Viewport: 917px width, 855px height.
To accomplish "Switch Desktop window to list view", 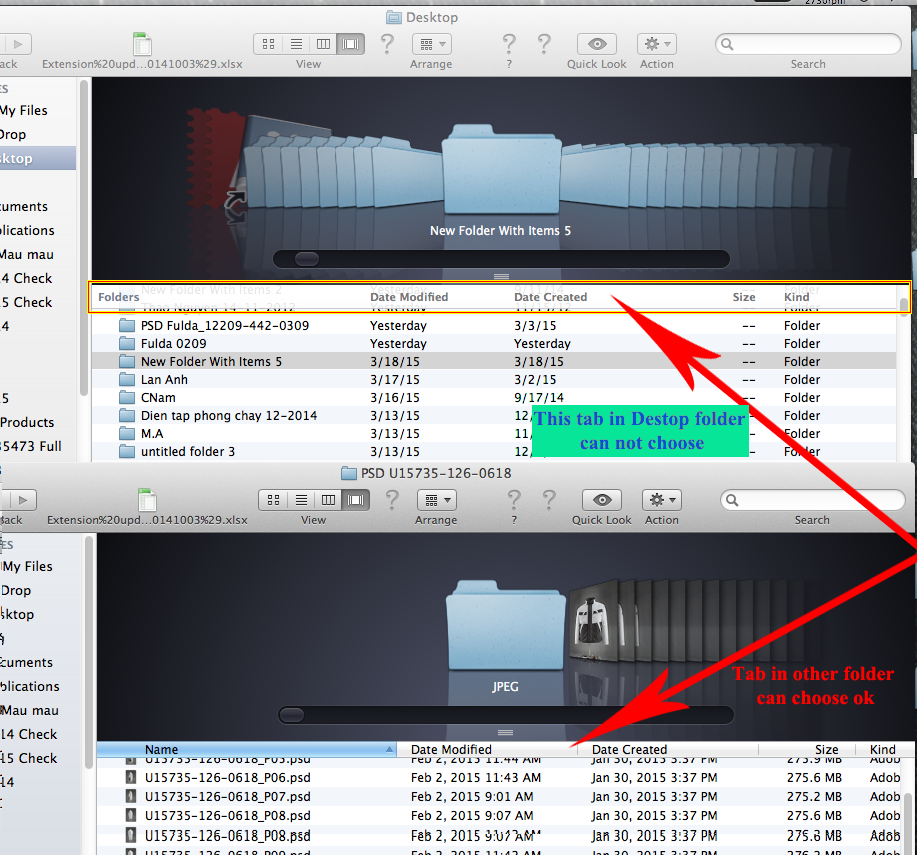I will click(297, 44).
